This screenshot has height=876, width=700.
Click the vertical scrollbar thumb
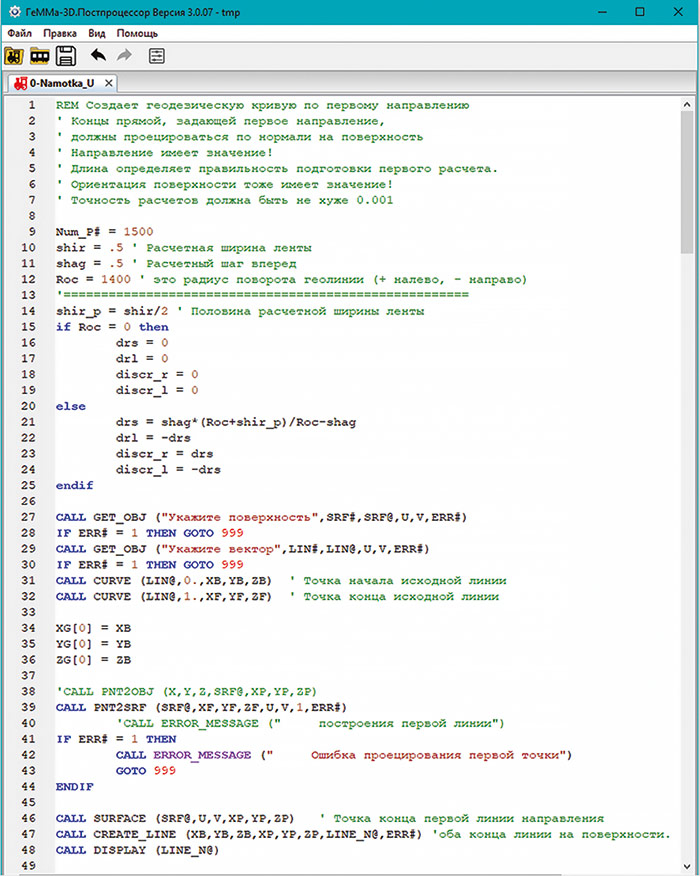687,182
